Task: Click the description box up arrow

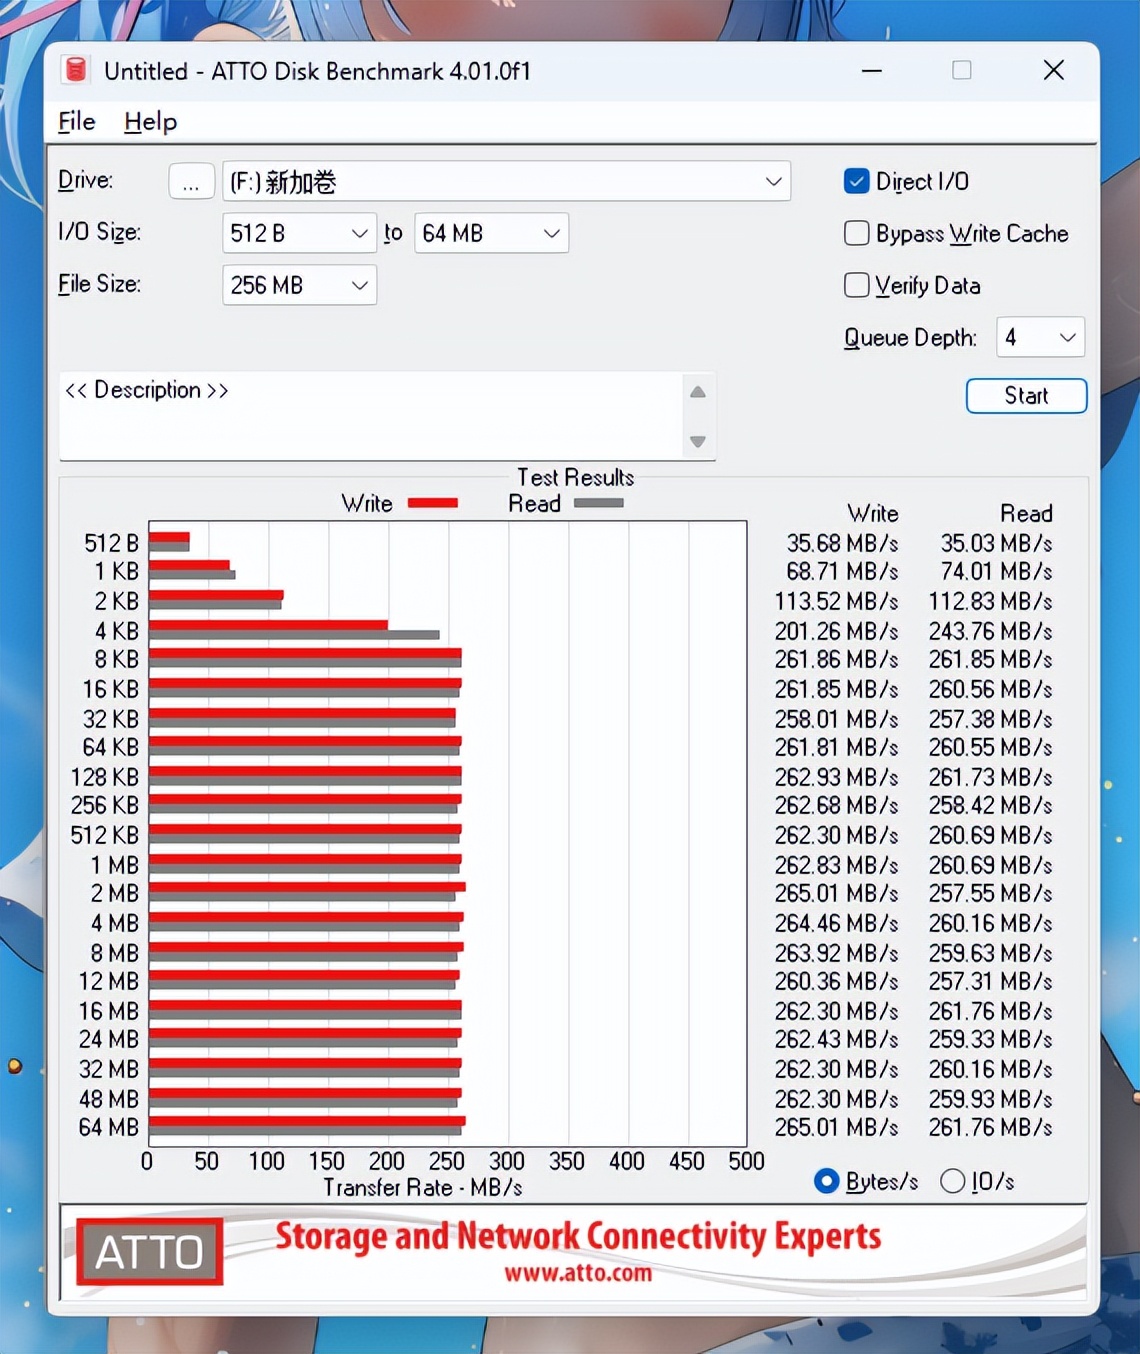Action: pyautogui.click(x=698, y=392)
